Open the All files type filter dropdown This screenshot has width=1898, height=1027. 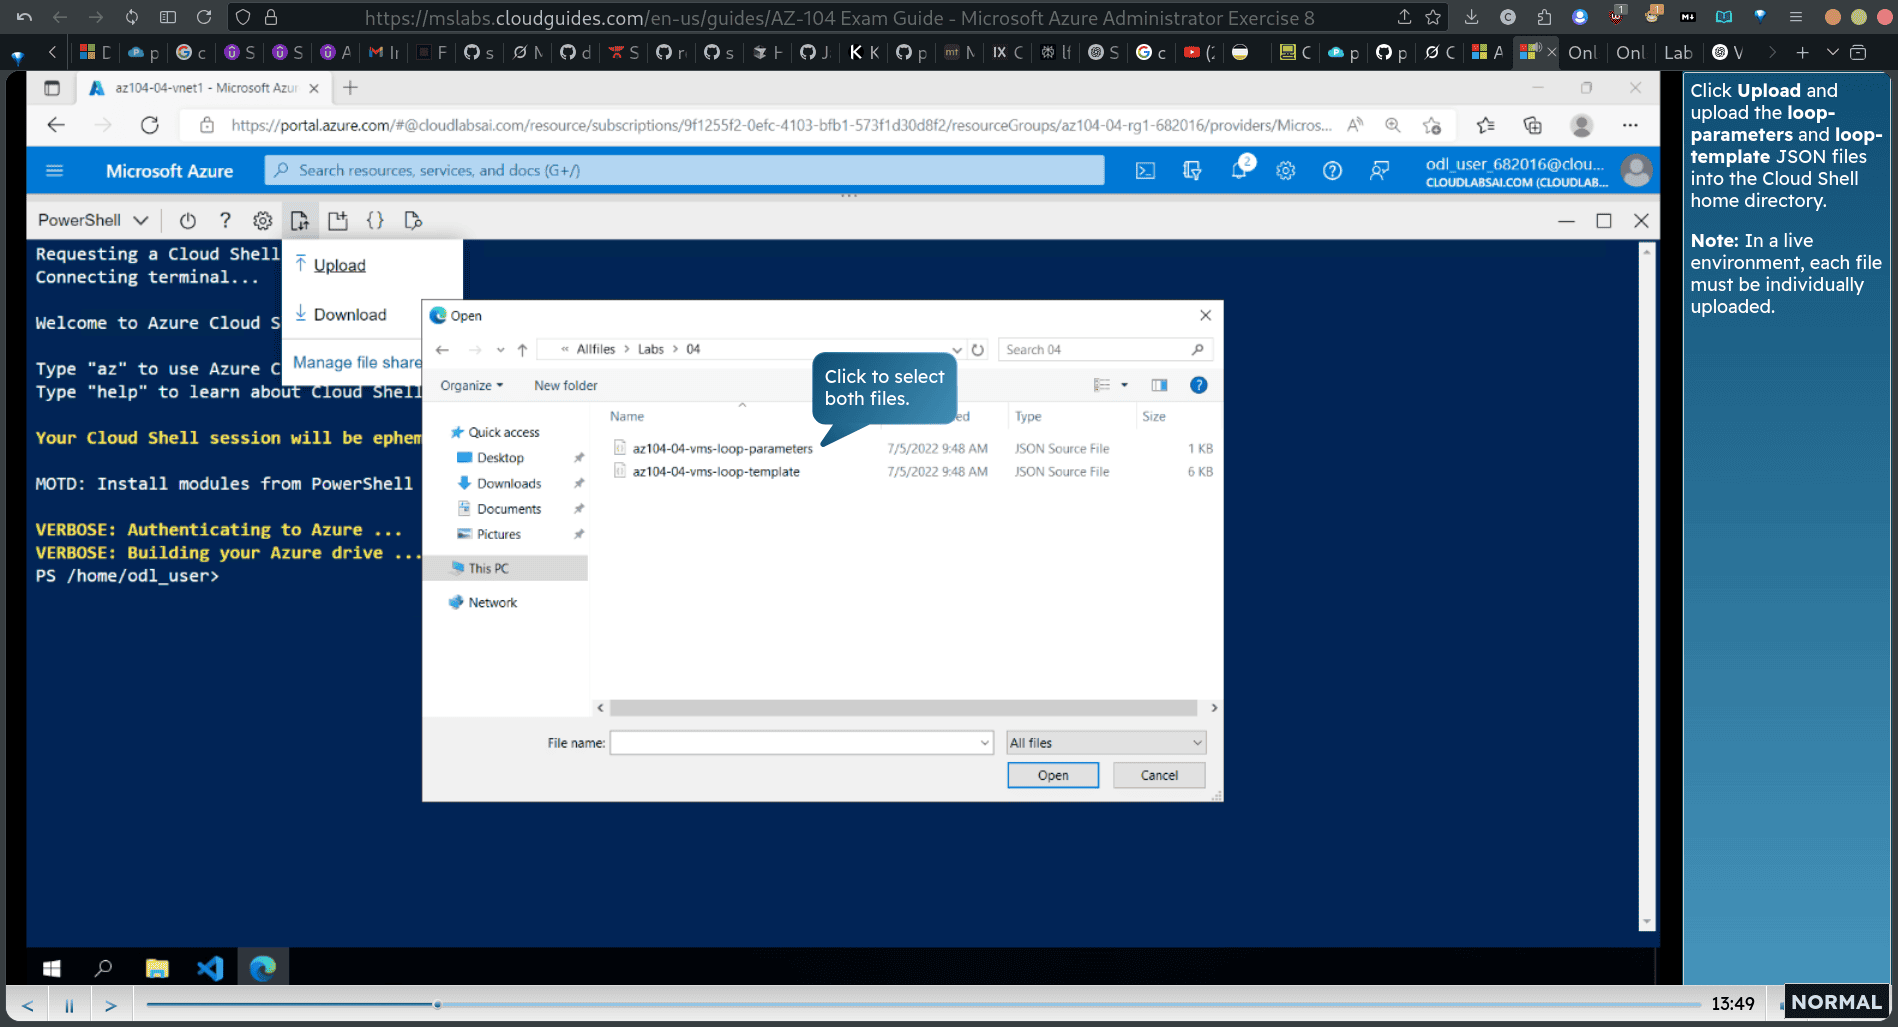click(1105, 743)
